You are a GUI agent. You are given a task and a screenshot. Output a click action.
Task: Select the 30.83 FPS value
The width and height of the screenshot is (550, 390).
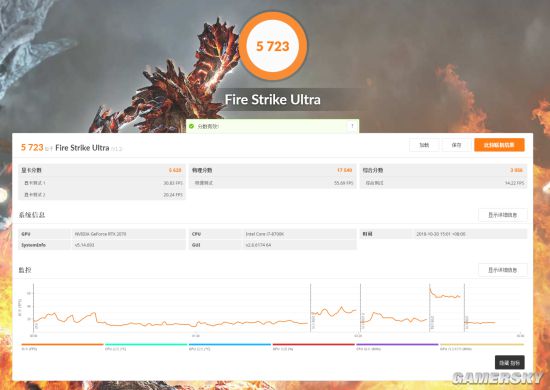click(x=173, y=183)
